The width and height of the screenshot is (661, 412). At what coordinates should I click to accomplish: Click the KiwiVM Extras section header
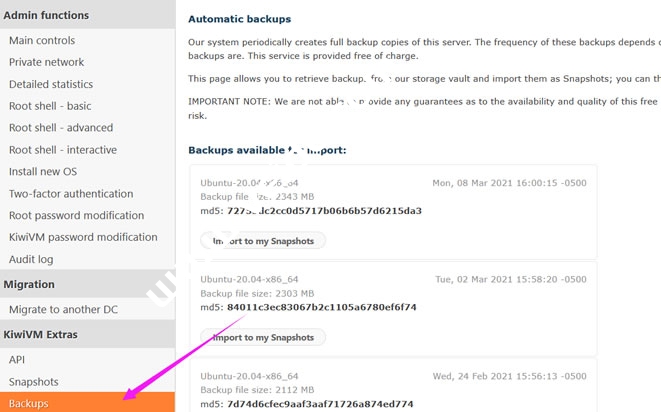coord(47,335)
